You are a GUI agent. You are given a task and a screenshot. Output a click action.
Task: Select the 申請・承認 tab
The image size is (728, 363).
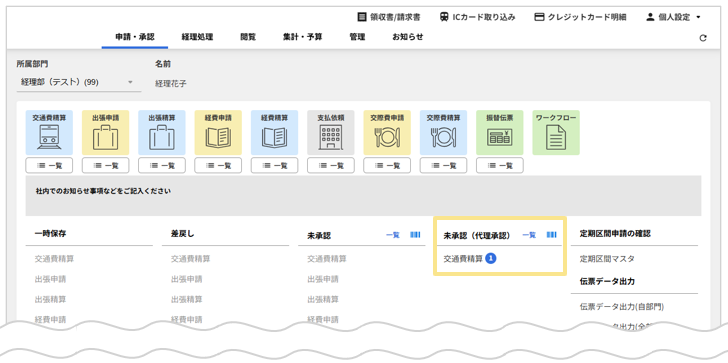pos(135,37)
